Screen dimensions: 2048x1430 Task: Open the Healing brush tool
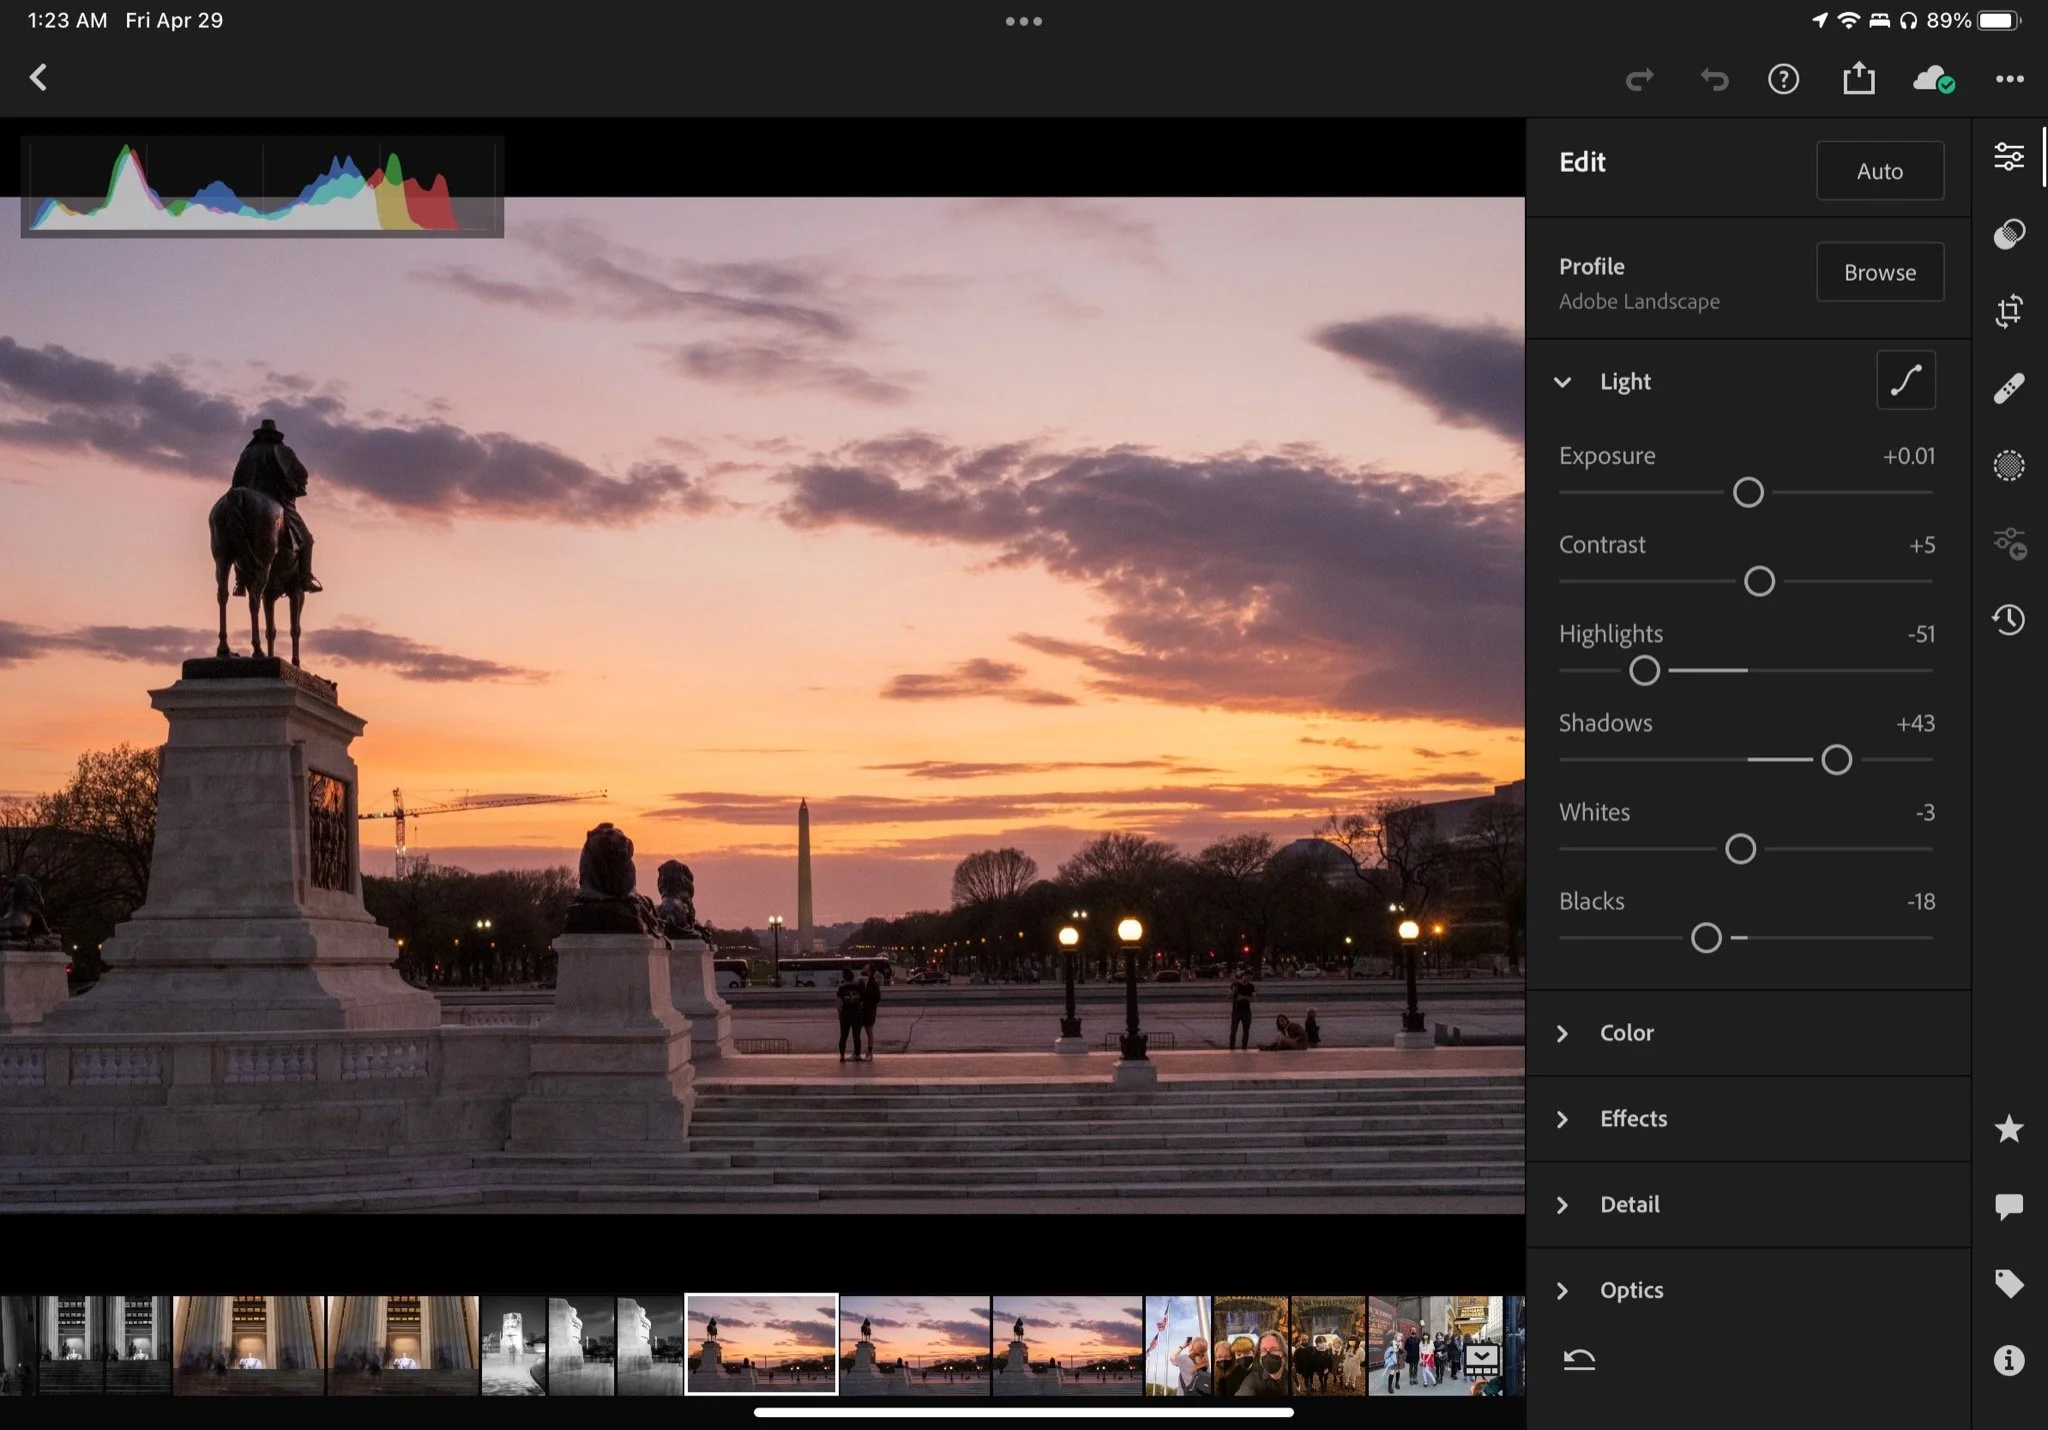point(2010,388)
